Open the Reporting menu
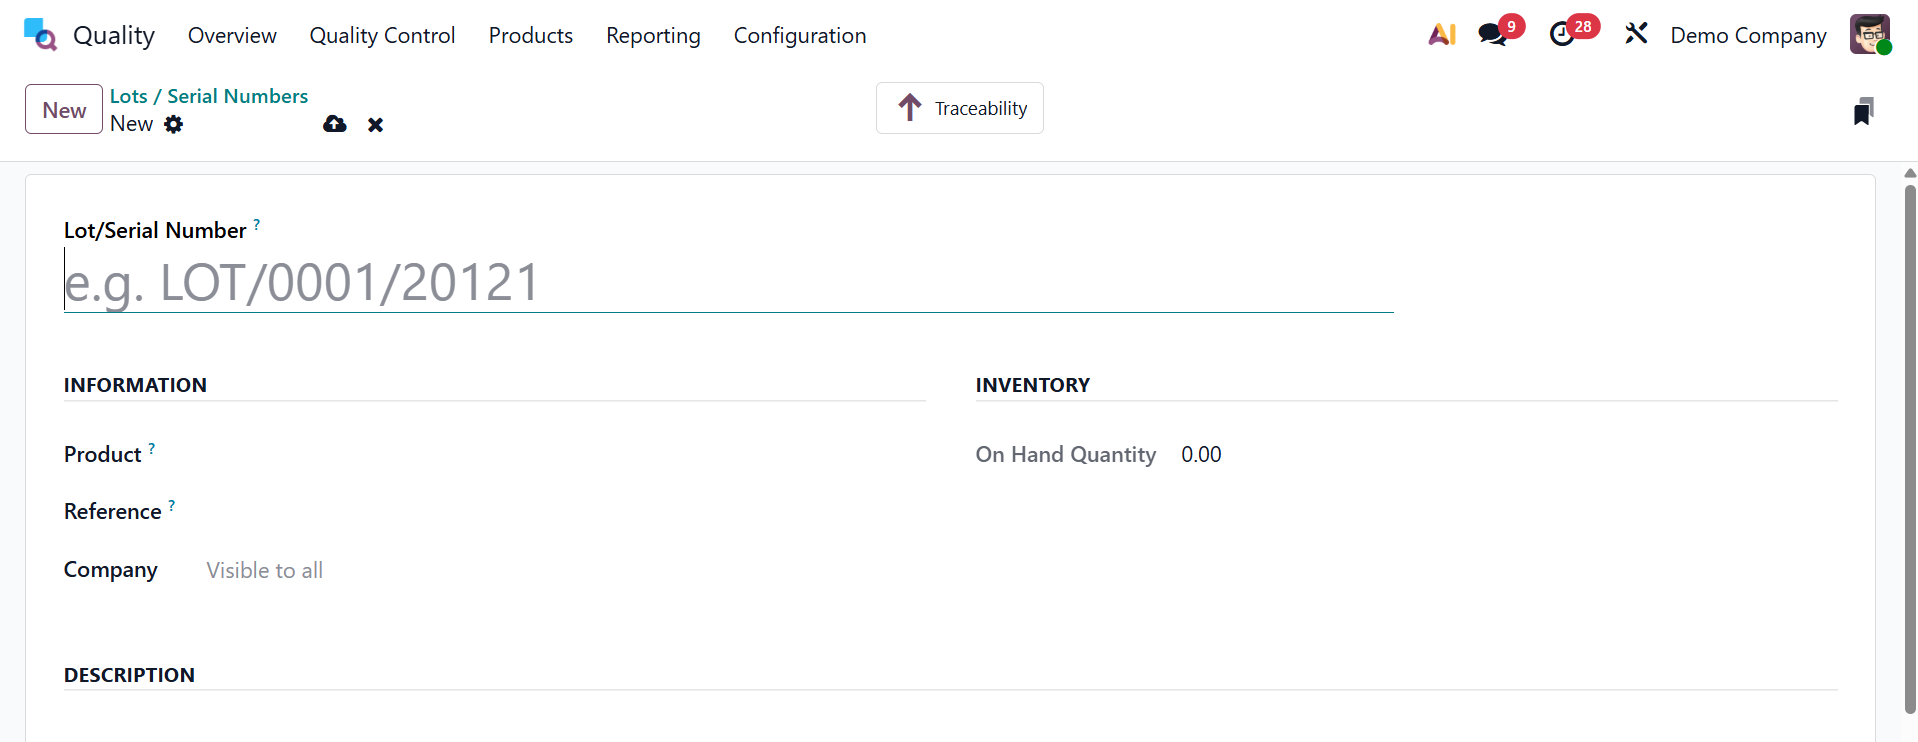 tap(653, 36)
